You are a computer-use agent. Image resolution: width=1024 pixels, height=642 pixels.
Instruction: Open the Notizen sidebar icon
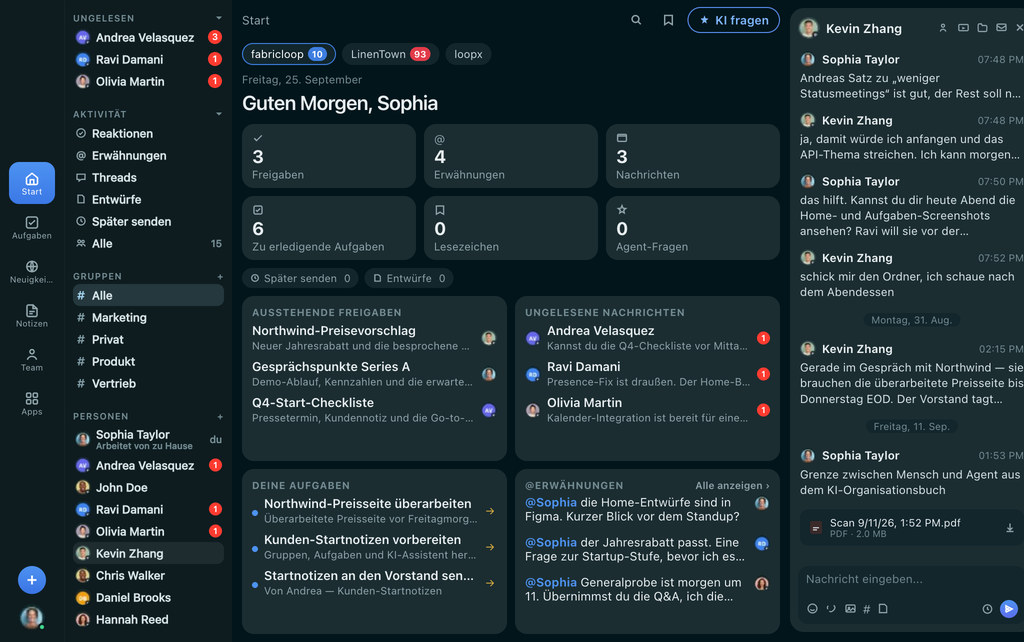[31, 315]
